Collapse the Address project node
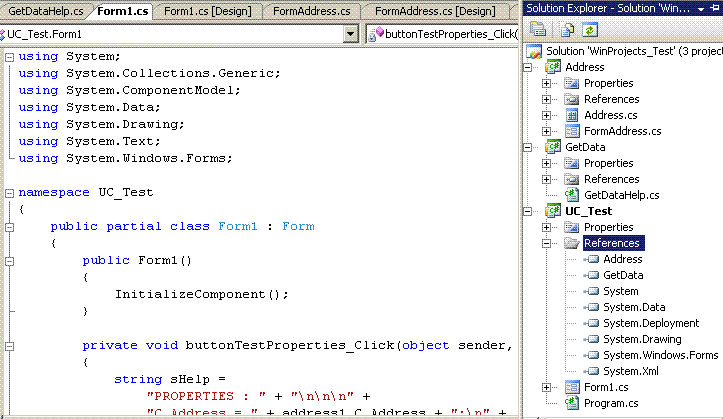The width and height of the screenshot is (723, 419). tap(528, 68)
